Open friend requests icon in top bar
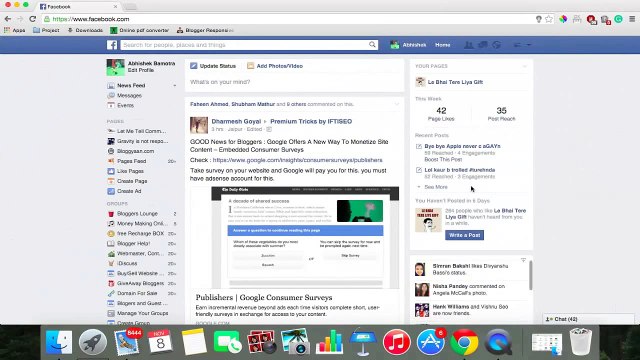Image resolution: width=640 pixels, height=360 pixels. tap(469, 45)
